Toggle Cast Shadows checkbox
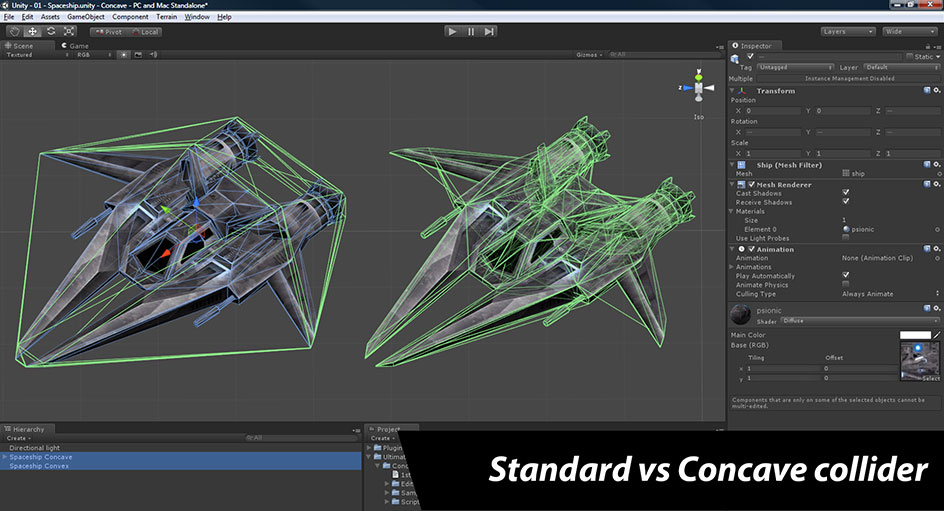Screen dimensions: 944x511 point(846,193)
